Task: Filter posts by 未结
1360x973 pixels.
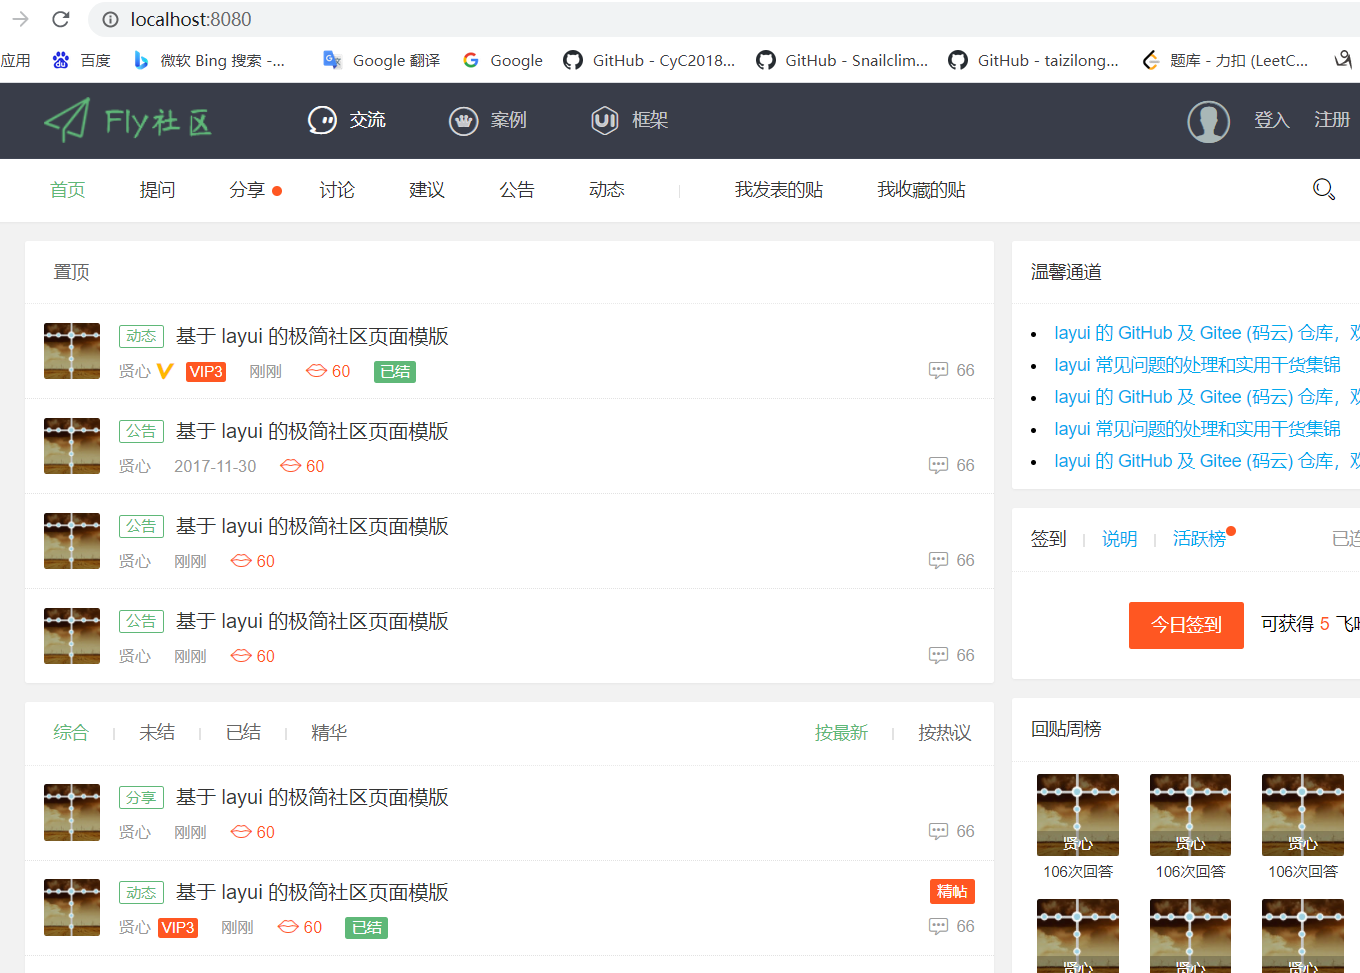Action: 157,733
